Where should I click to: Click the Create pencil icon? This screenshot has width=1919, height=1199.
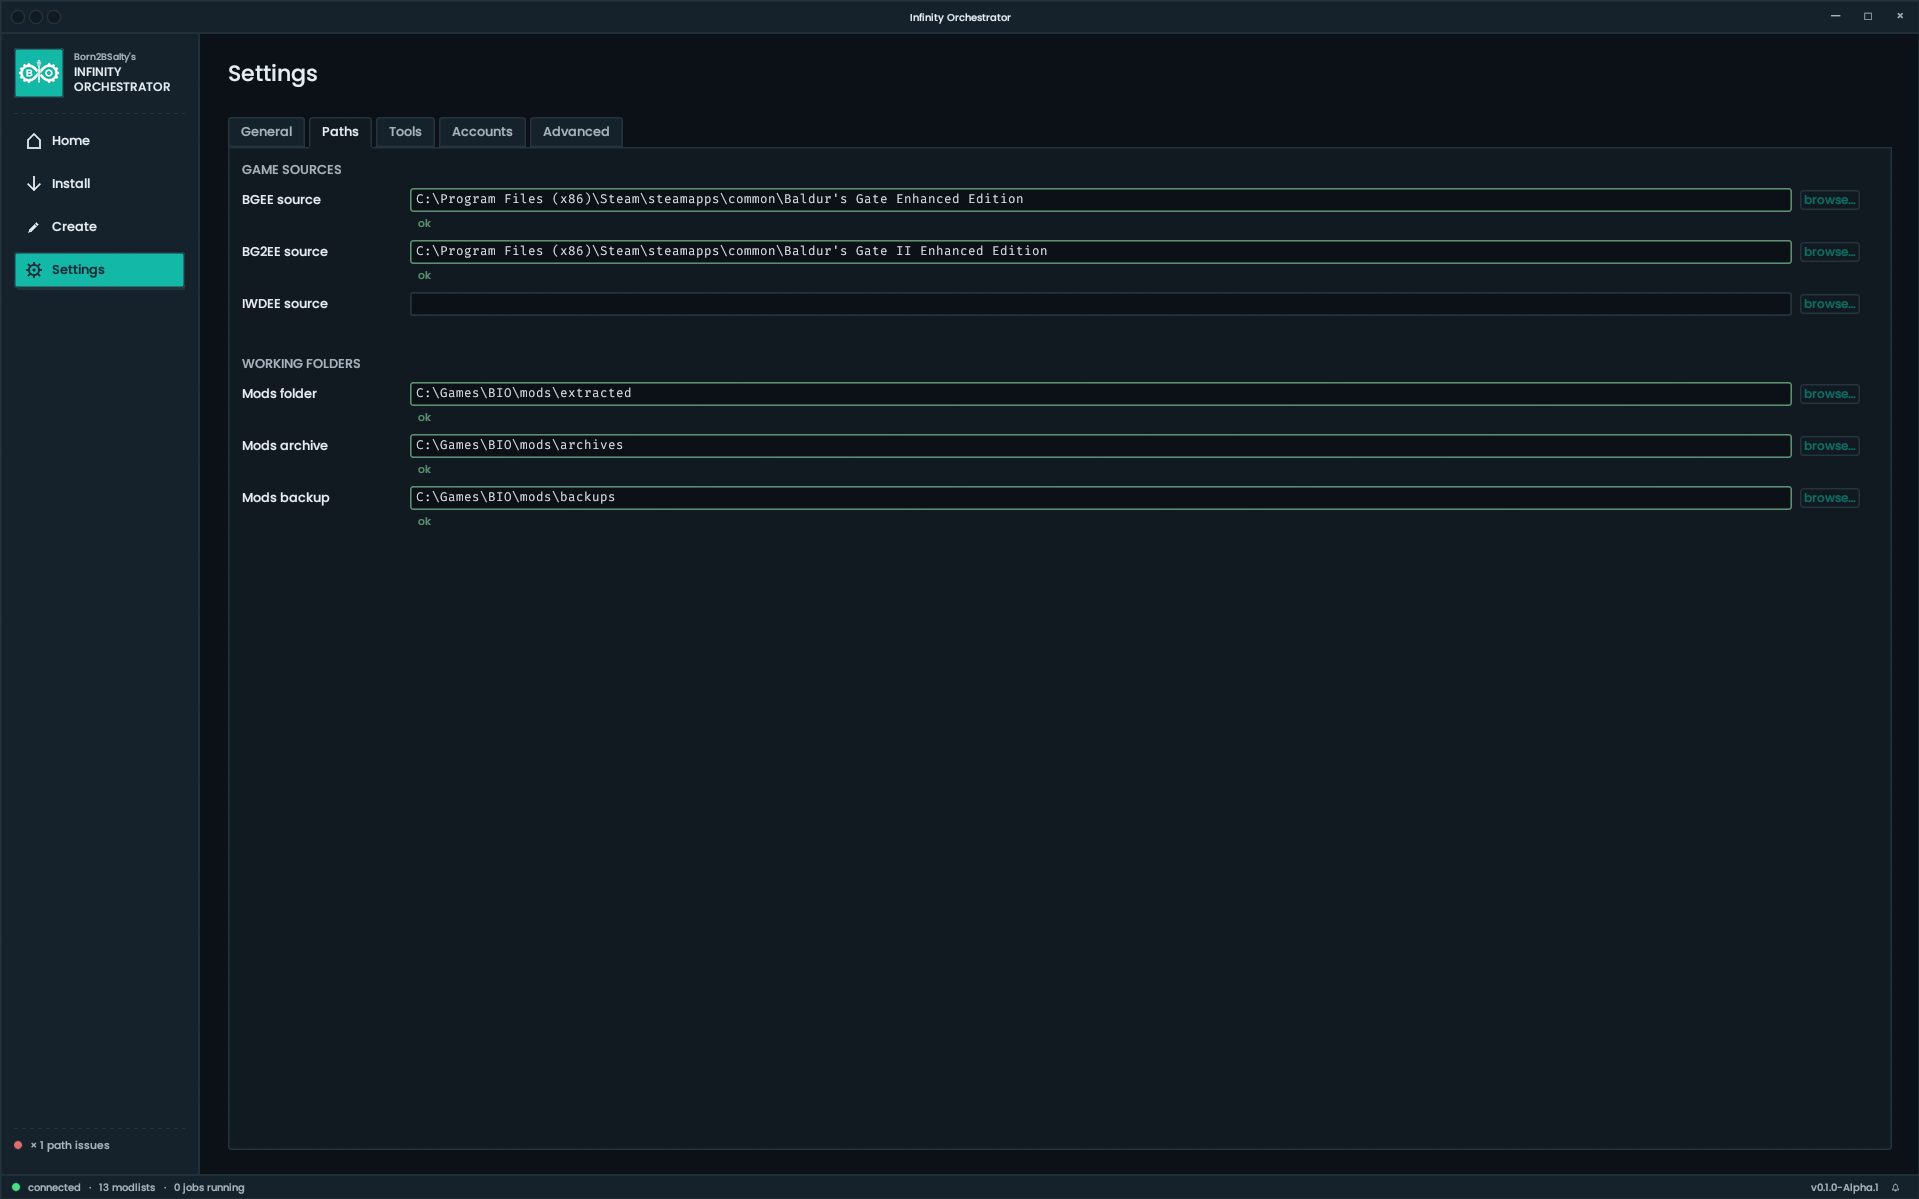click(x=34, y=227)
